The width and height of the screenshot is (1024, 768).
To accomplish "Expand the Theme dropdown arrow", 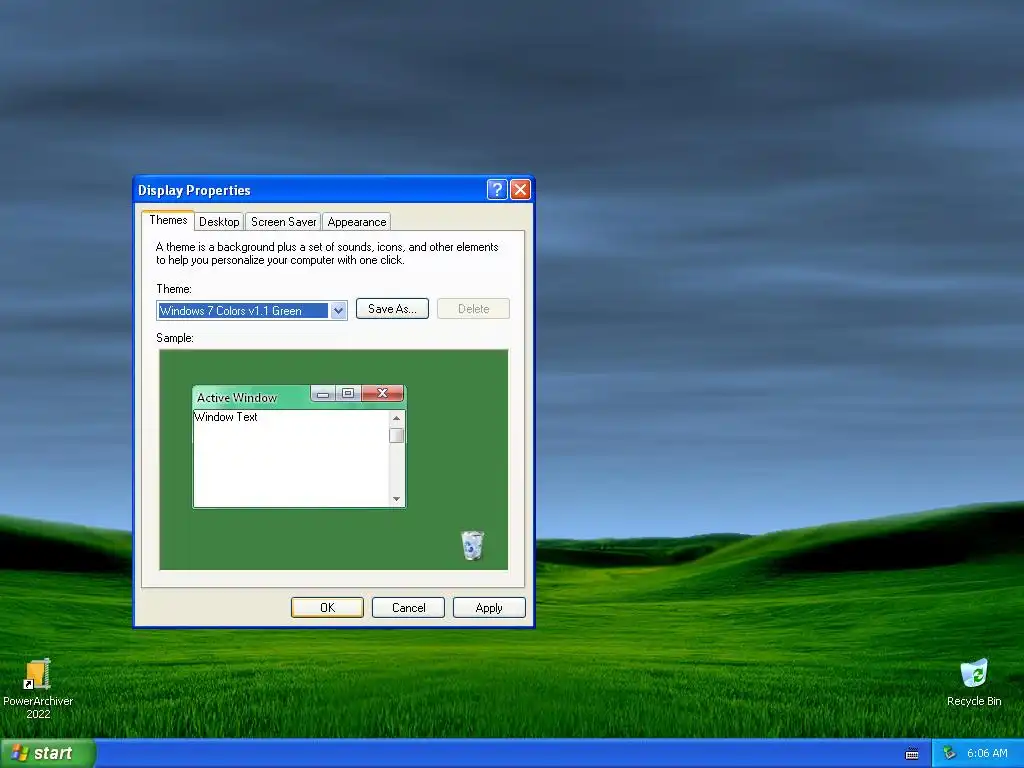I will point(338,311).
